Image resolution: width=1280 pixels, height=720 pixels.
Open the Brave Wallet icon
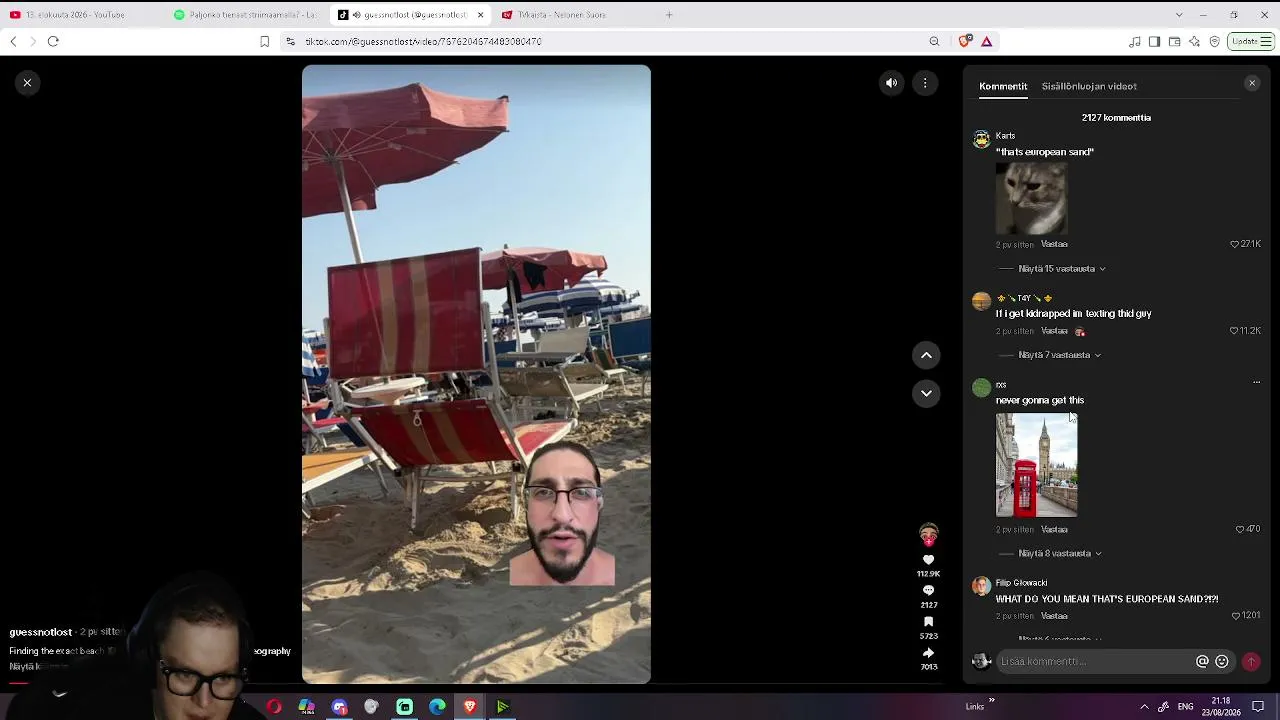click(1174, 41)
